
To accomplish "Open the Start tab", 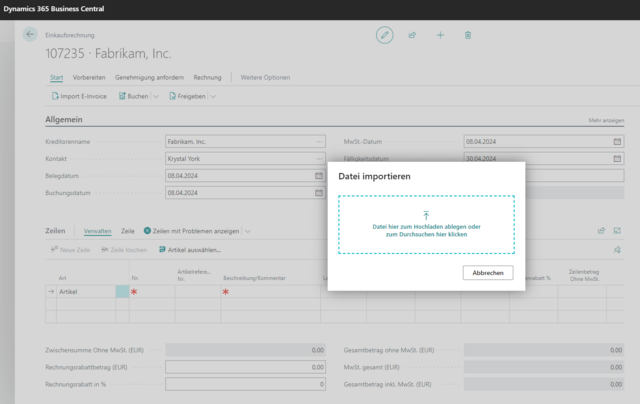I will click(56, 77).
